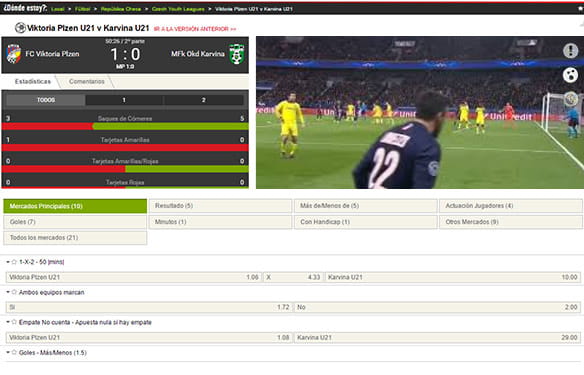584x375 pixels.
Task: Go to República Checa in the breadcrumb
Action: [x=121, y=9]
